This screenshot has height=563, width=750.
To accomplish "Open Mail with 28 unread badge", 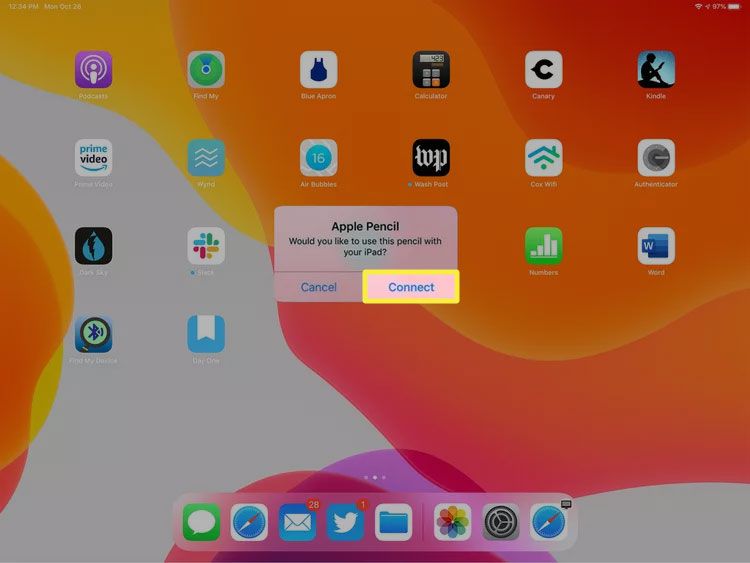I will (297, 522).
